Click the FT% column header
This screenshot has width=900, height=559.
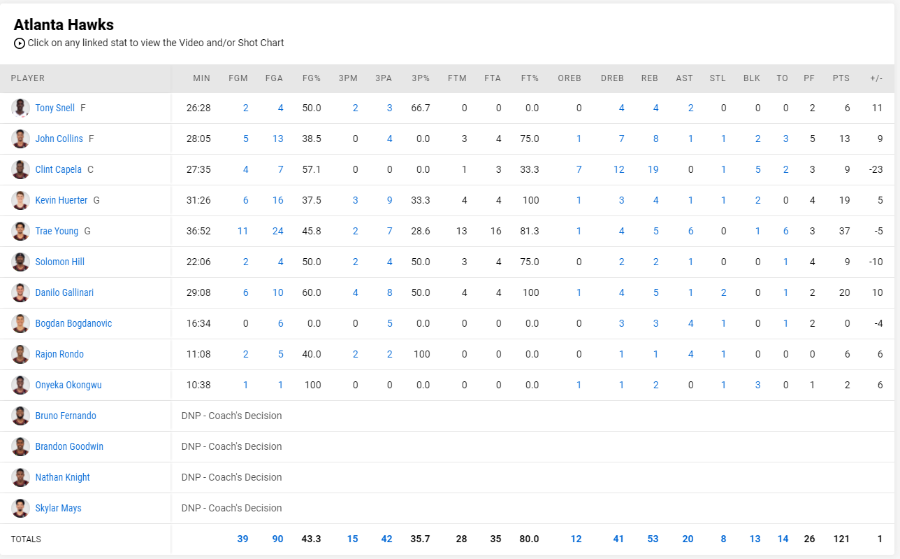pyautogui.click(x=529, y=78)
